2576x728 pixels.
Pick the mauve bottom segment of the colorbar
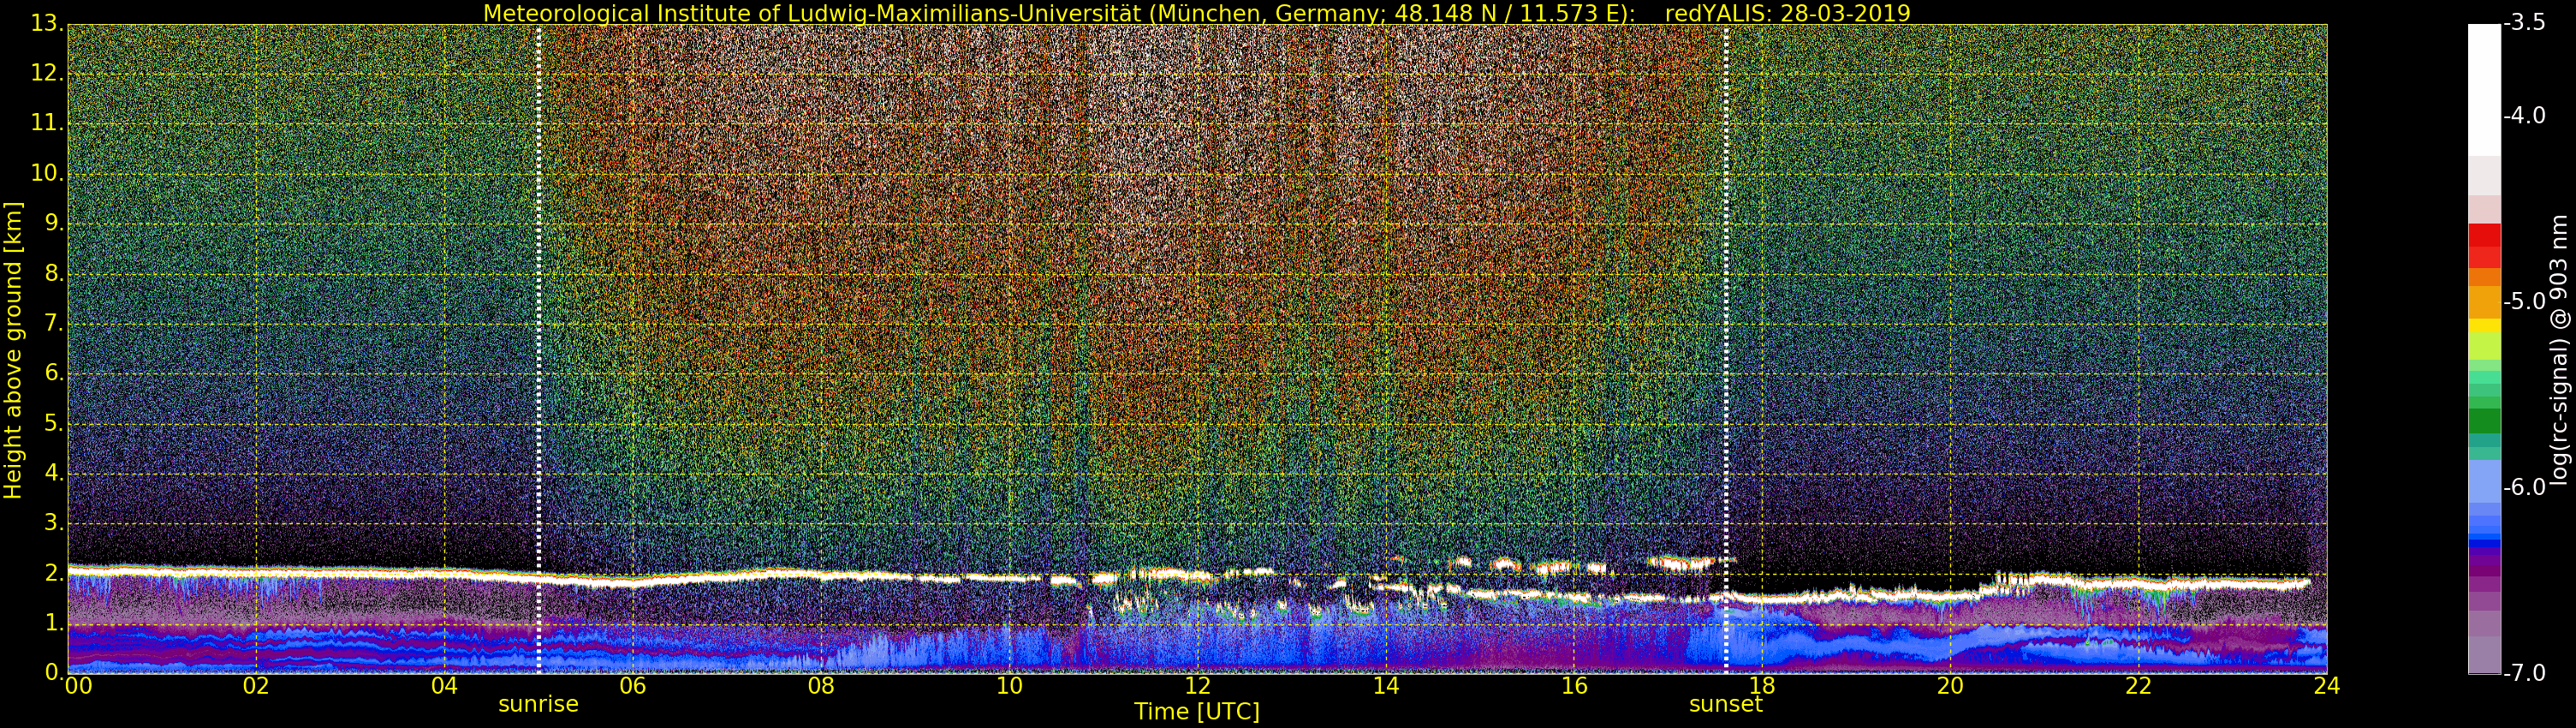click(x=2484, y=655)
